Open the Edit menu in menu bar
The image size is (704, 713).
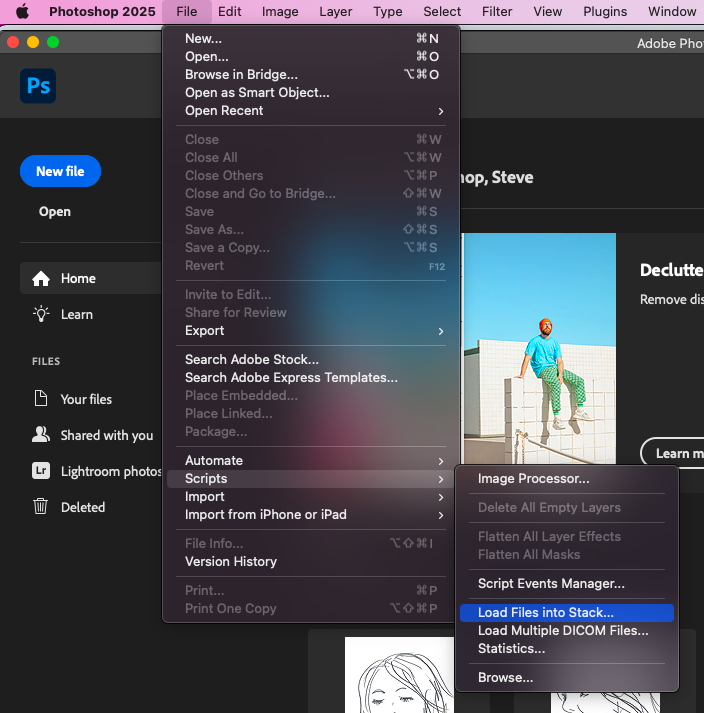(x=230, y=12)
